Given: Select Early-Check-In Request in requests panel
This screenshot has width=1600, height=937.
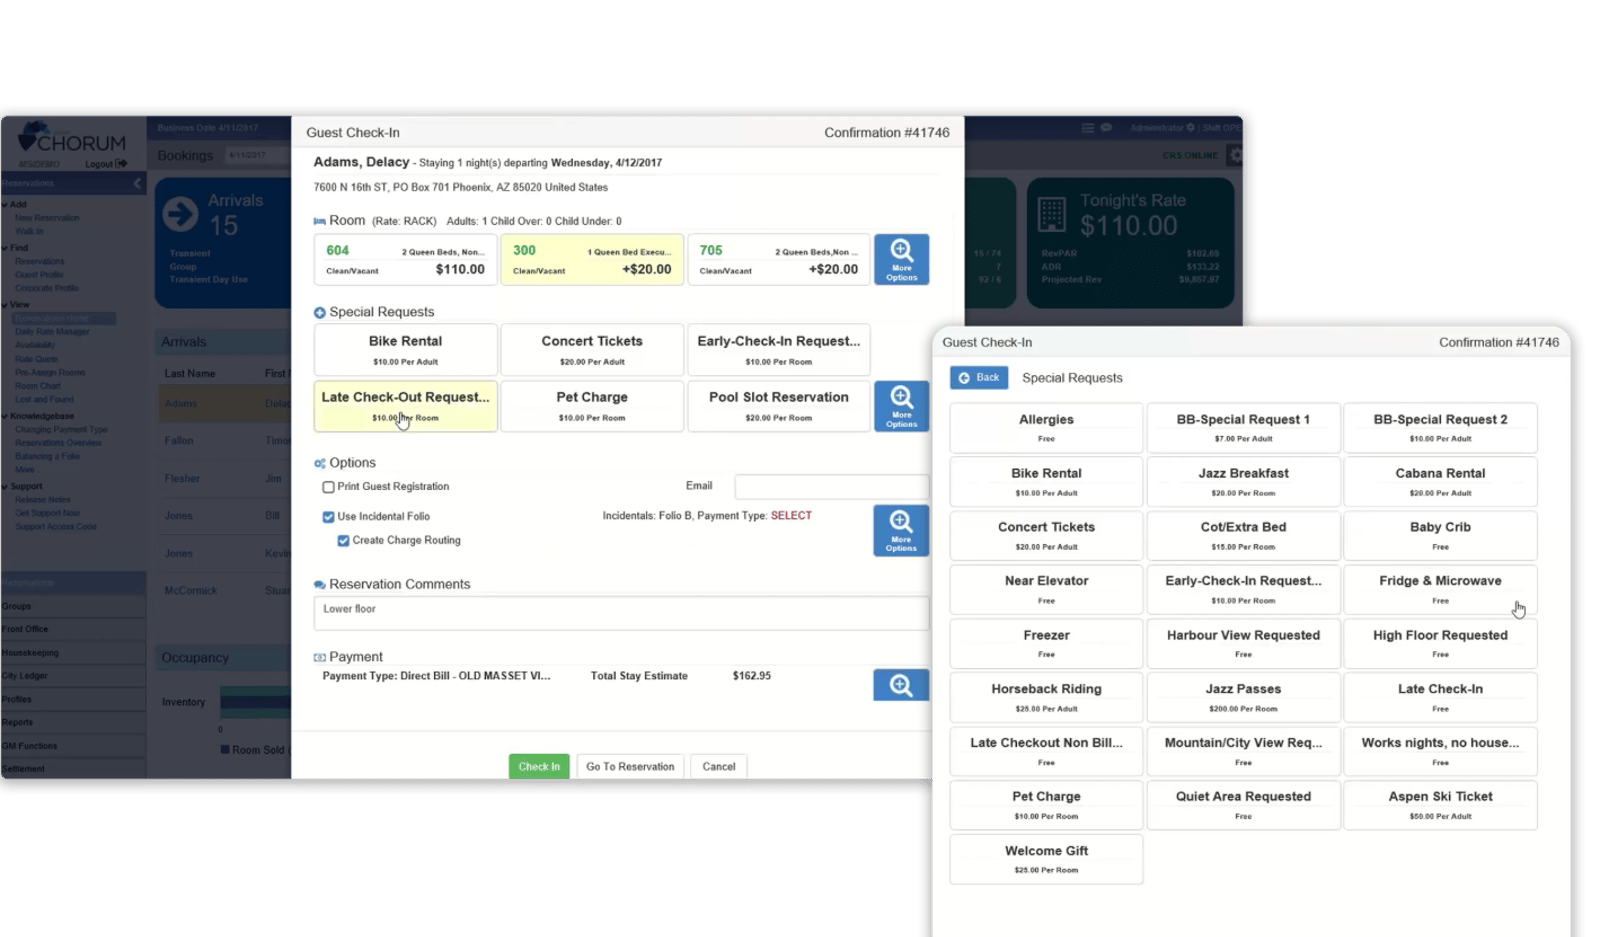Looking at the screenshot, I should tap(1243, 590).
